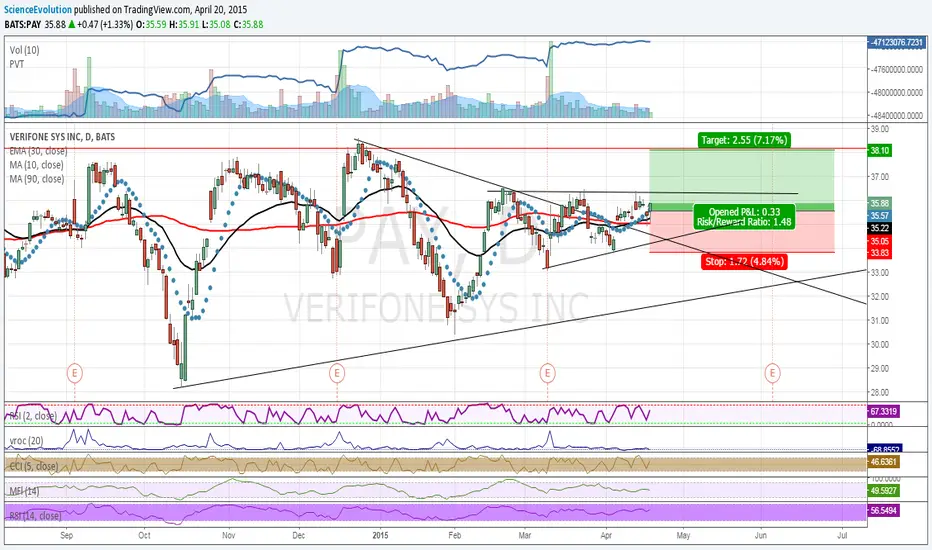Screen dimensions: 932x550
Task: Click the 49.5927 MFI value tag
Action: [884, 491]
